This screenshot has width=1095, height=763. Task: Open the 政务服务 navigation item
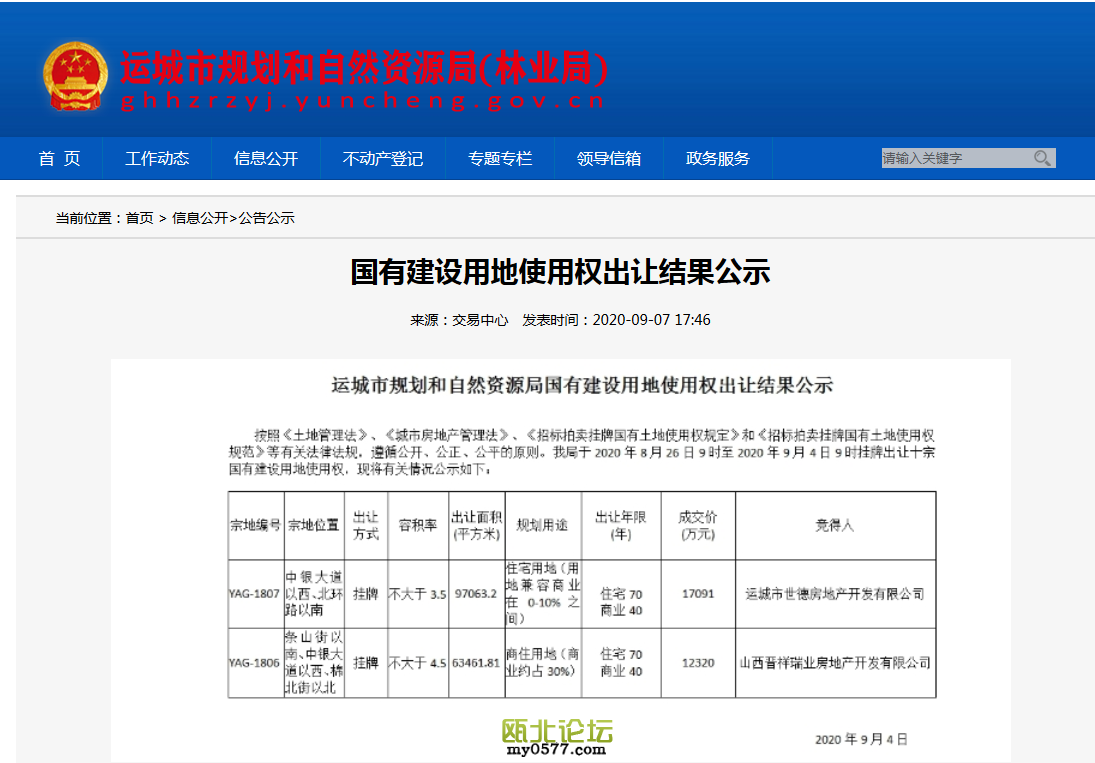pos(717,159)
